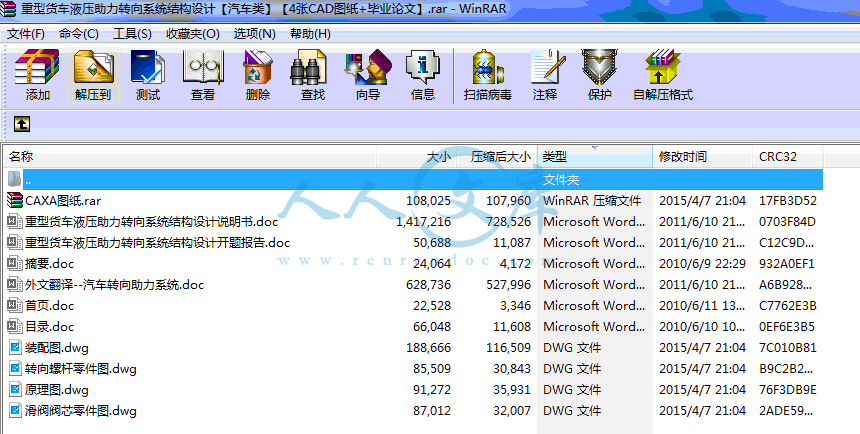This screenshot has height=434, width=860.
Task: Click packed size value 116,509
Action: [508, 348]
